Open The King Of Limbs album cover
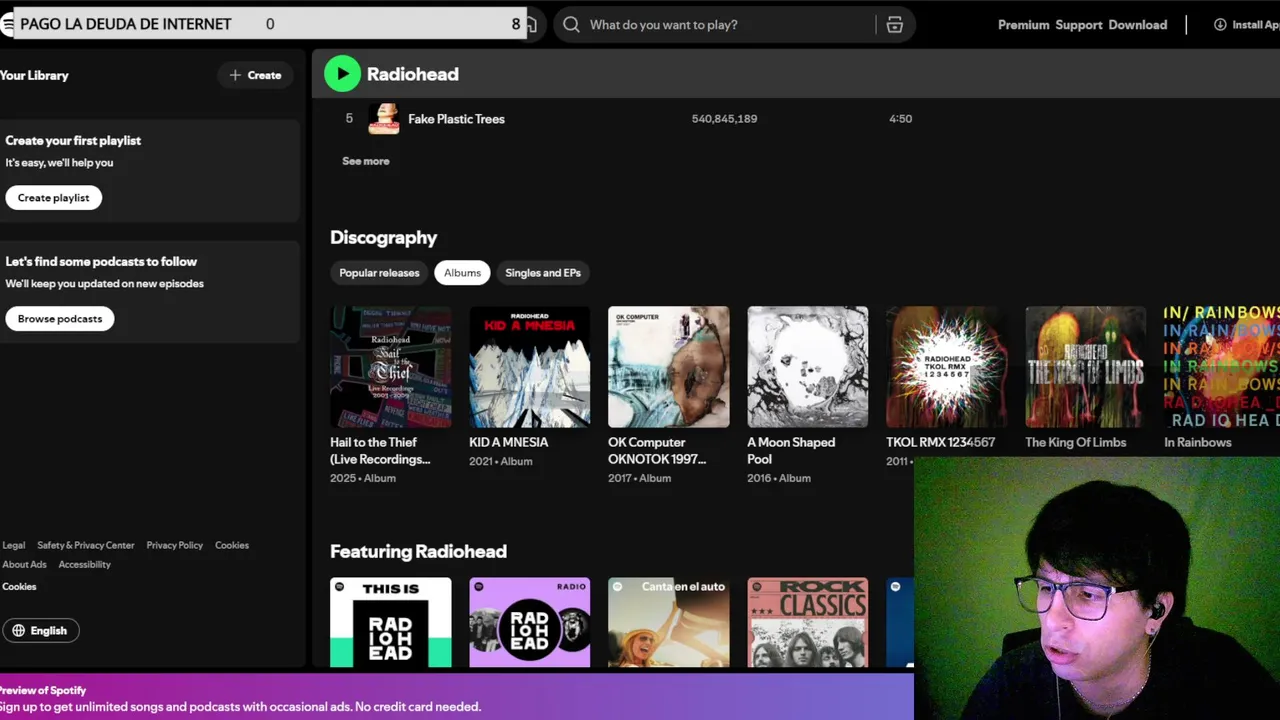The height and width of the screenshot is (720, 1280). [1086, 367]
